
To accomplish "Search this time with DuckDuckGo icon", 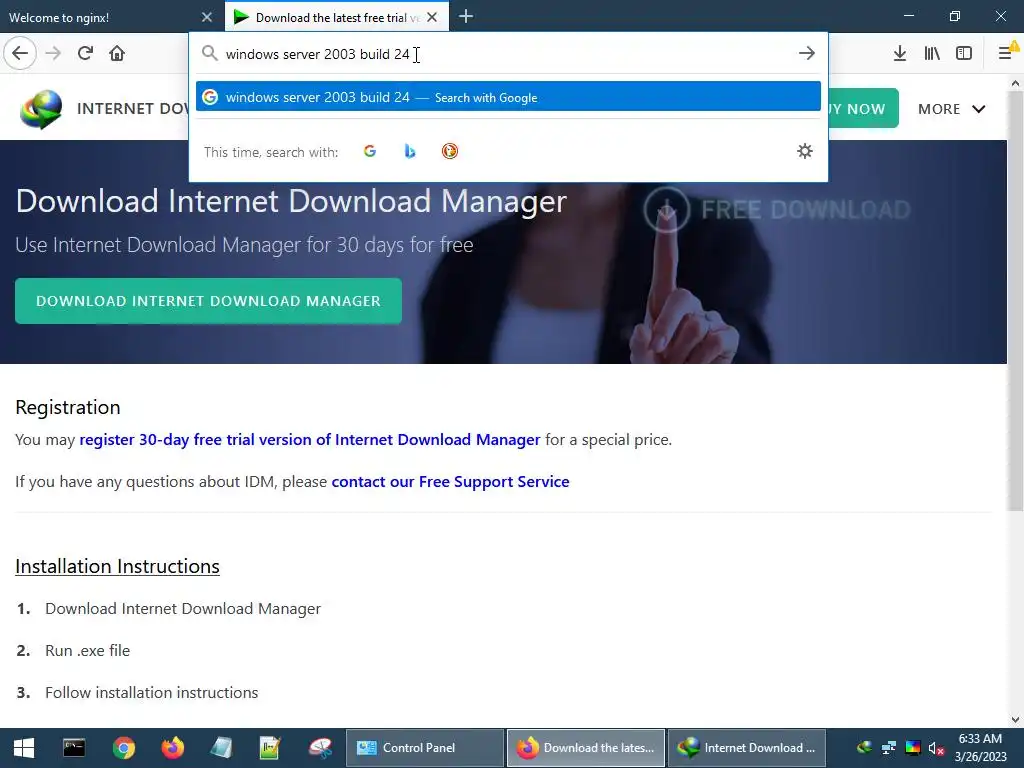I will (x=450, y=152).
